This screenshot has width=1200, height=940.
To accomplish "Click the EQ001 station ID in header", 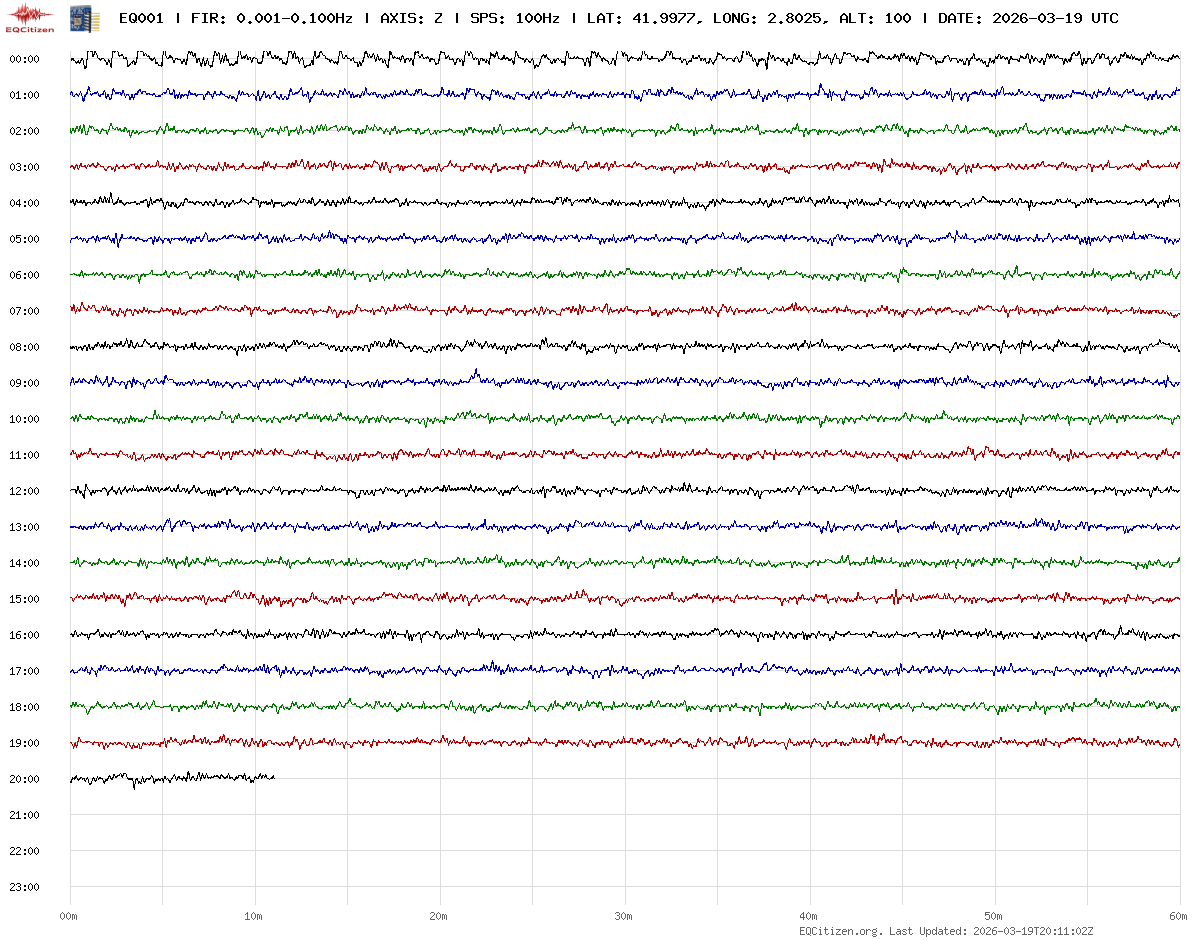I will (141, 18).
